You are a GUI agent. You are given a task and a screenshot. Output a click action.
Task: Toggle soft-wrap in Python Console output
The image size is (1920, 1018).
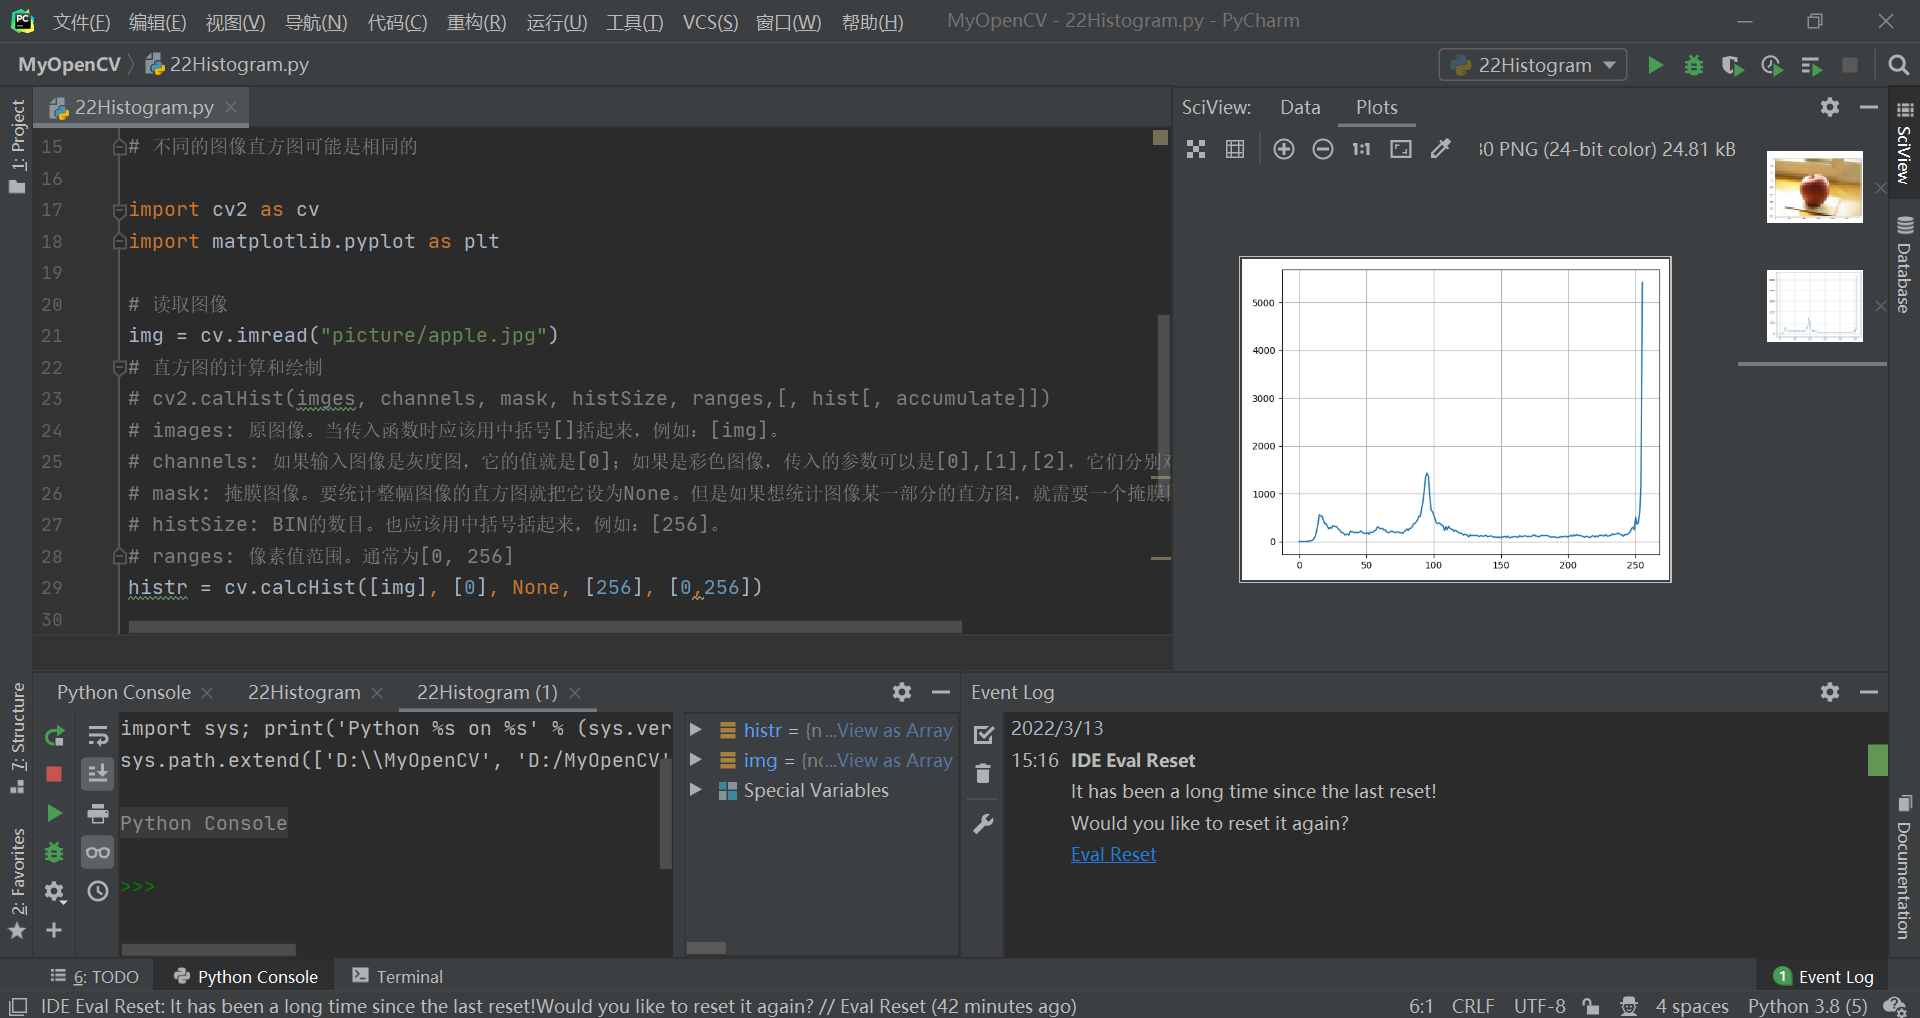click(x=97, y=735)
